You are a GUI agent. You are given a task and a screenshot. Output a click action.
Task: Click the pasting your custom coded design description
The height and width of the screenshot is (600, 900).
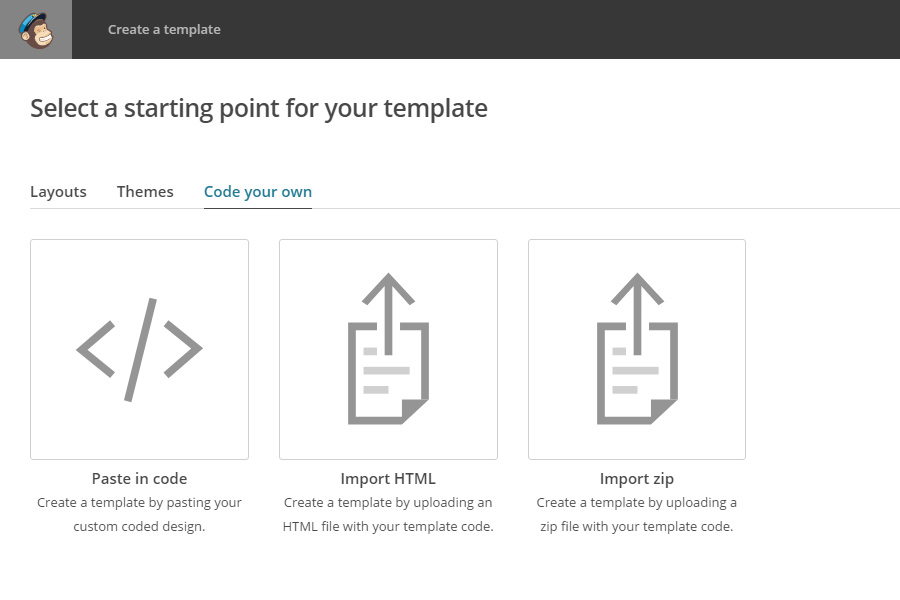point(139,514)
